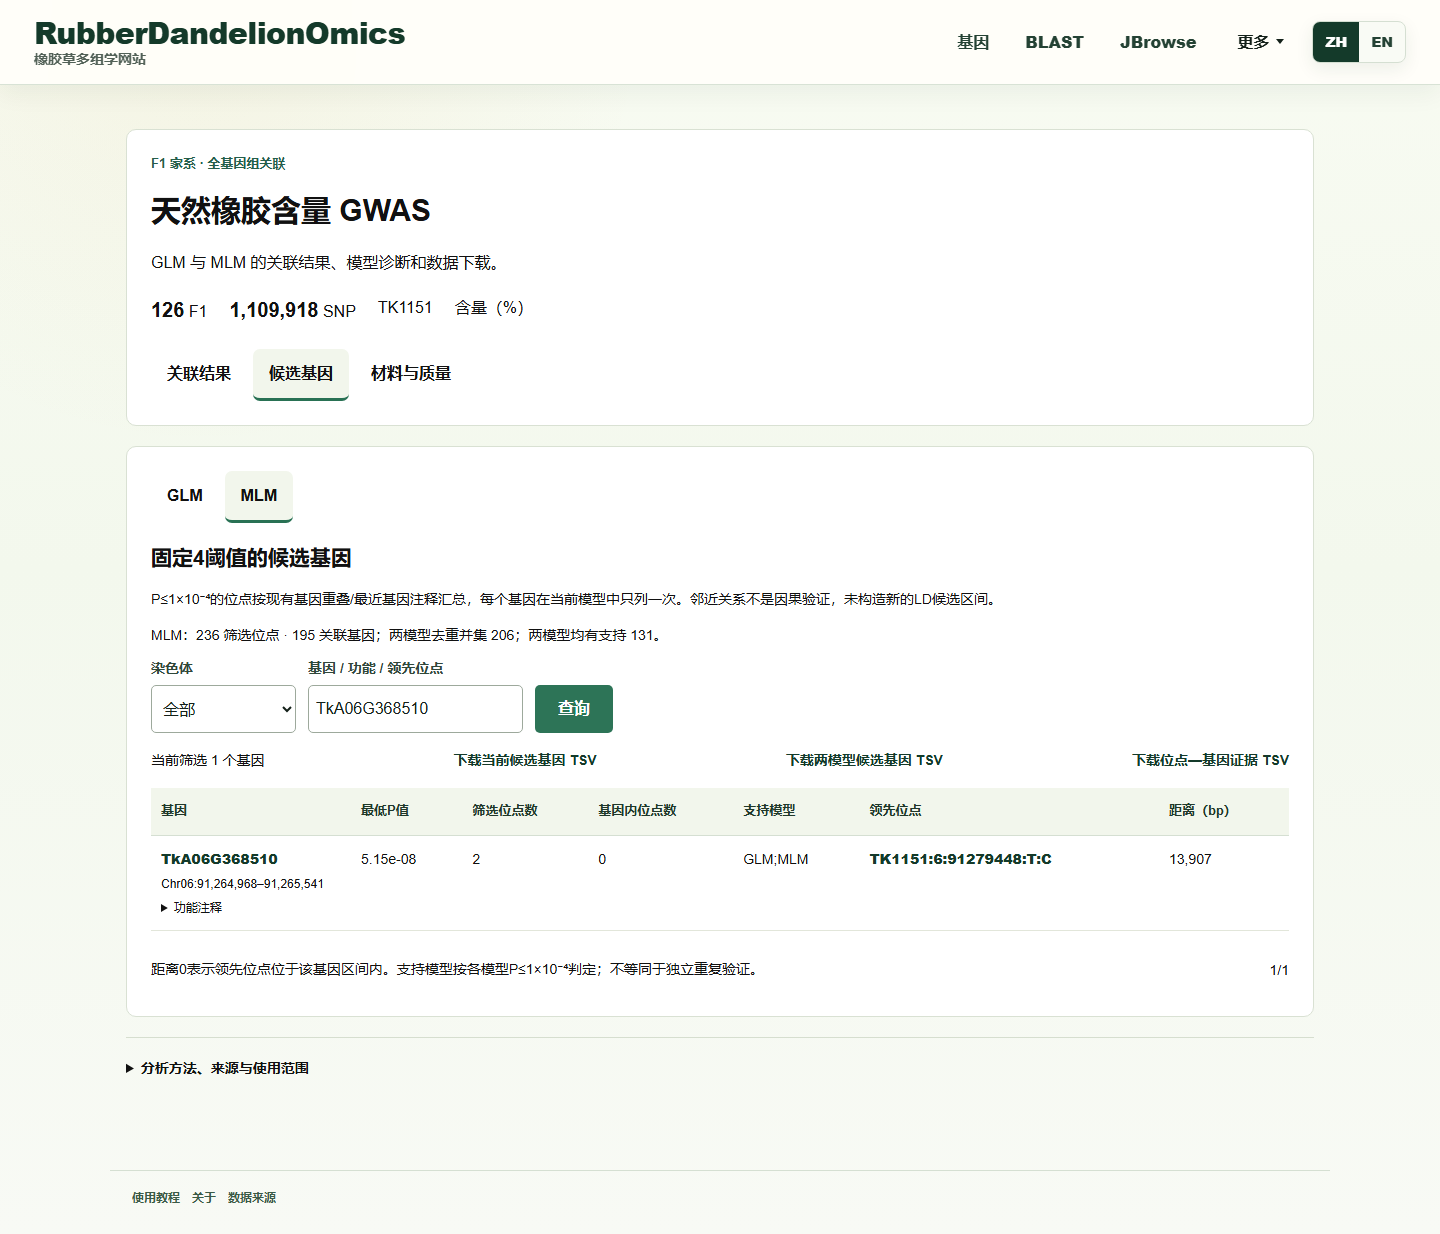This screenshot has height=1234, width=1440.
Task: Choose the GLM model tab
Action: [x=185, y=496]
